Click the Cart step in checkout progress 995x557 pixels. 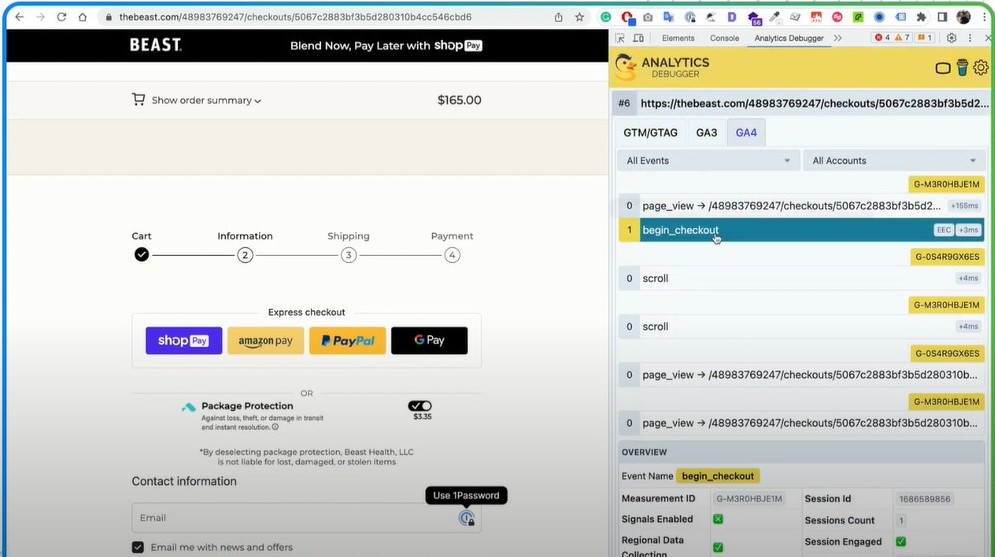pos(142,254)
